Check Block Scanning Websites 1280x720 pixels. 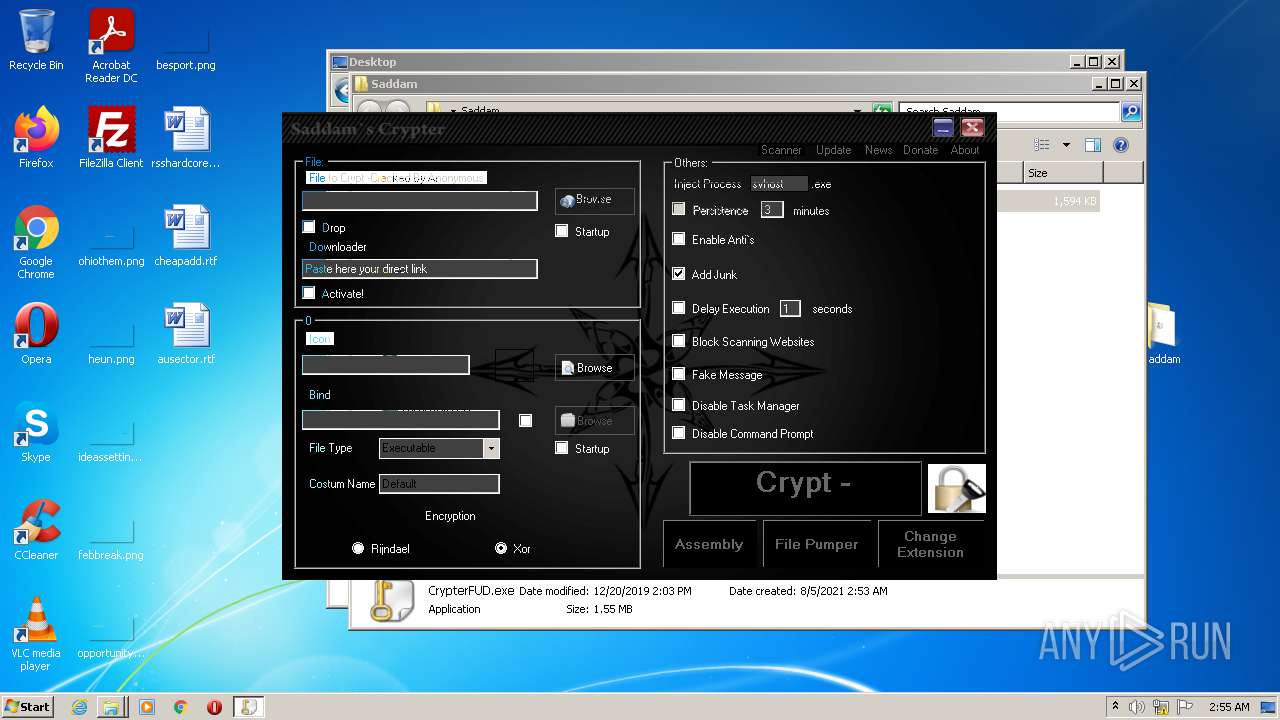tap(679, 341)
